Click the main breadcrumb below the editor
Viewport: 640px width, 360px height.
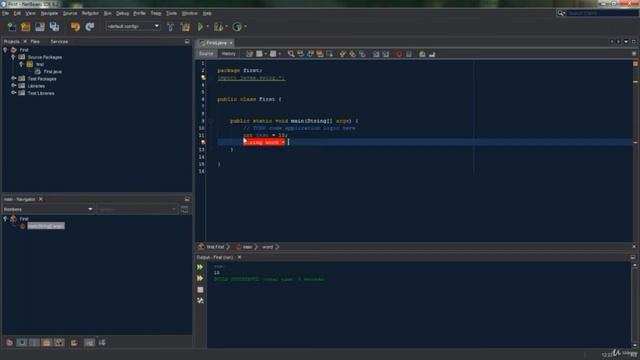[247, 247]
